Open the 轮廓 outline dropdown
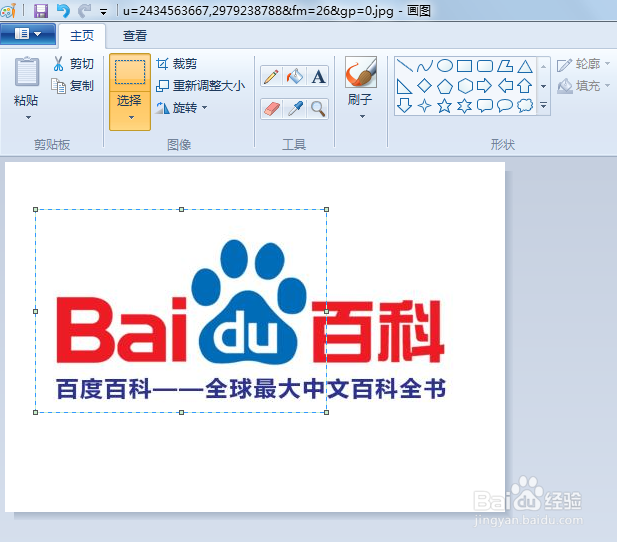 583,64
